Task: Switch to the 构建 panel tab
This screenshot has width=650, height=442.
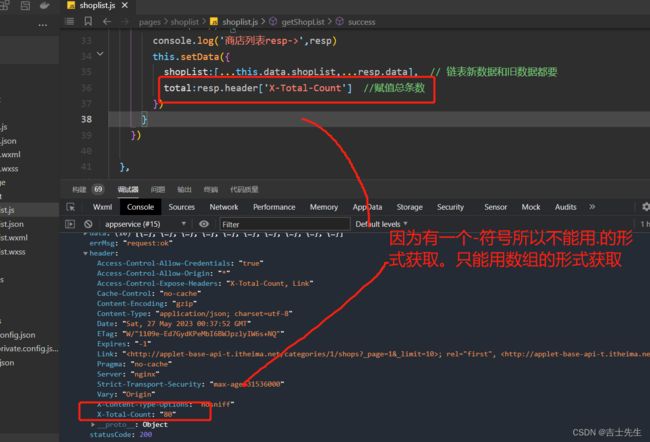Action: click(79, 189)
